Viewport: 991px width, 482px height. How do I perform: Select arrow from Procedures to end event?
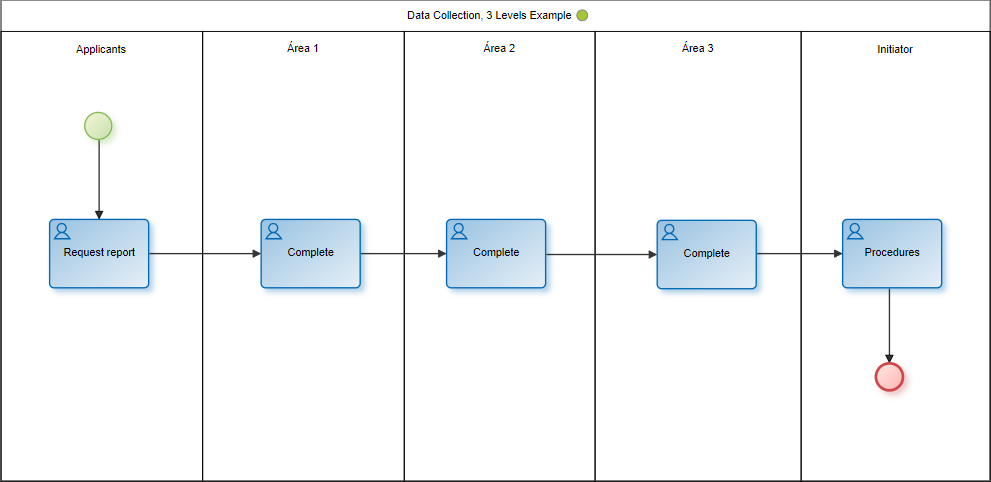coord(889,325)
